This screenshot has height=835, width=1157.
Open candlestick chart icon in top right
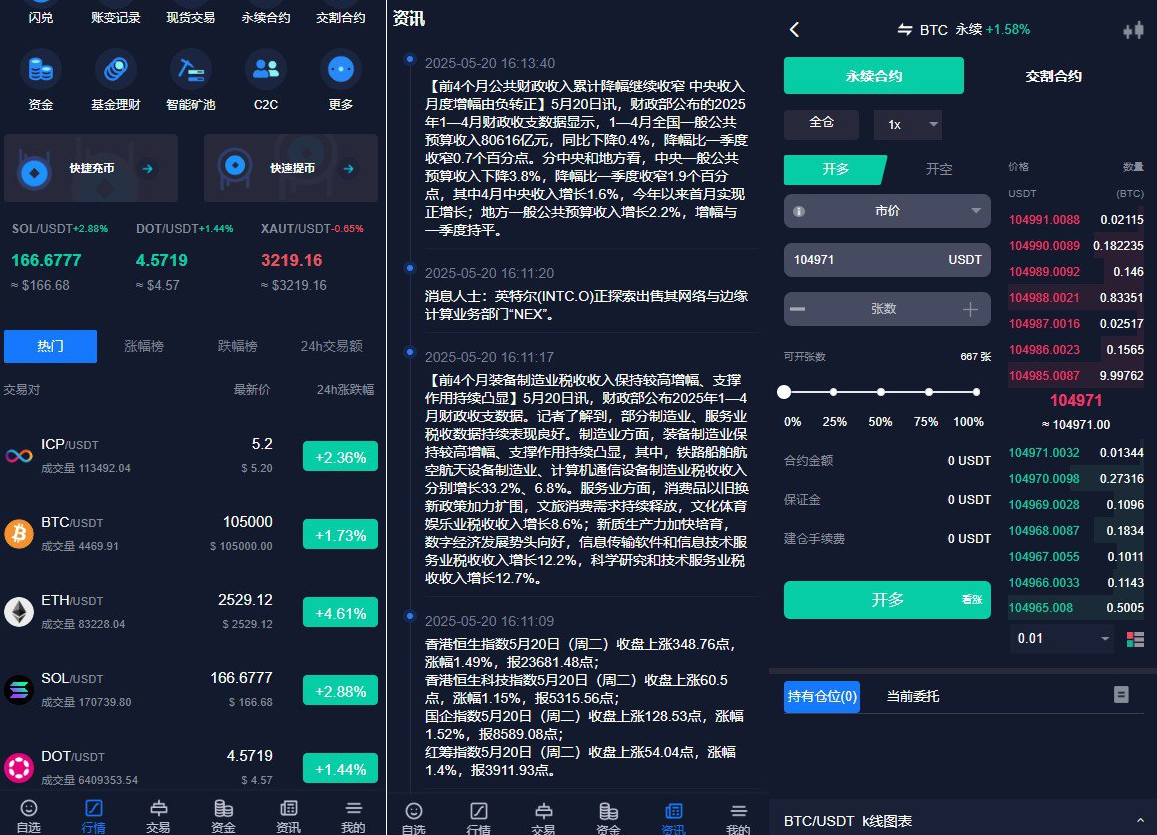[x=1132, y=30]
